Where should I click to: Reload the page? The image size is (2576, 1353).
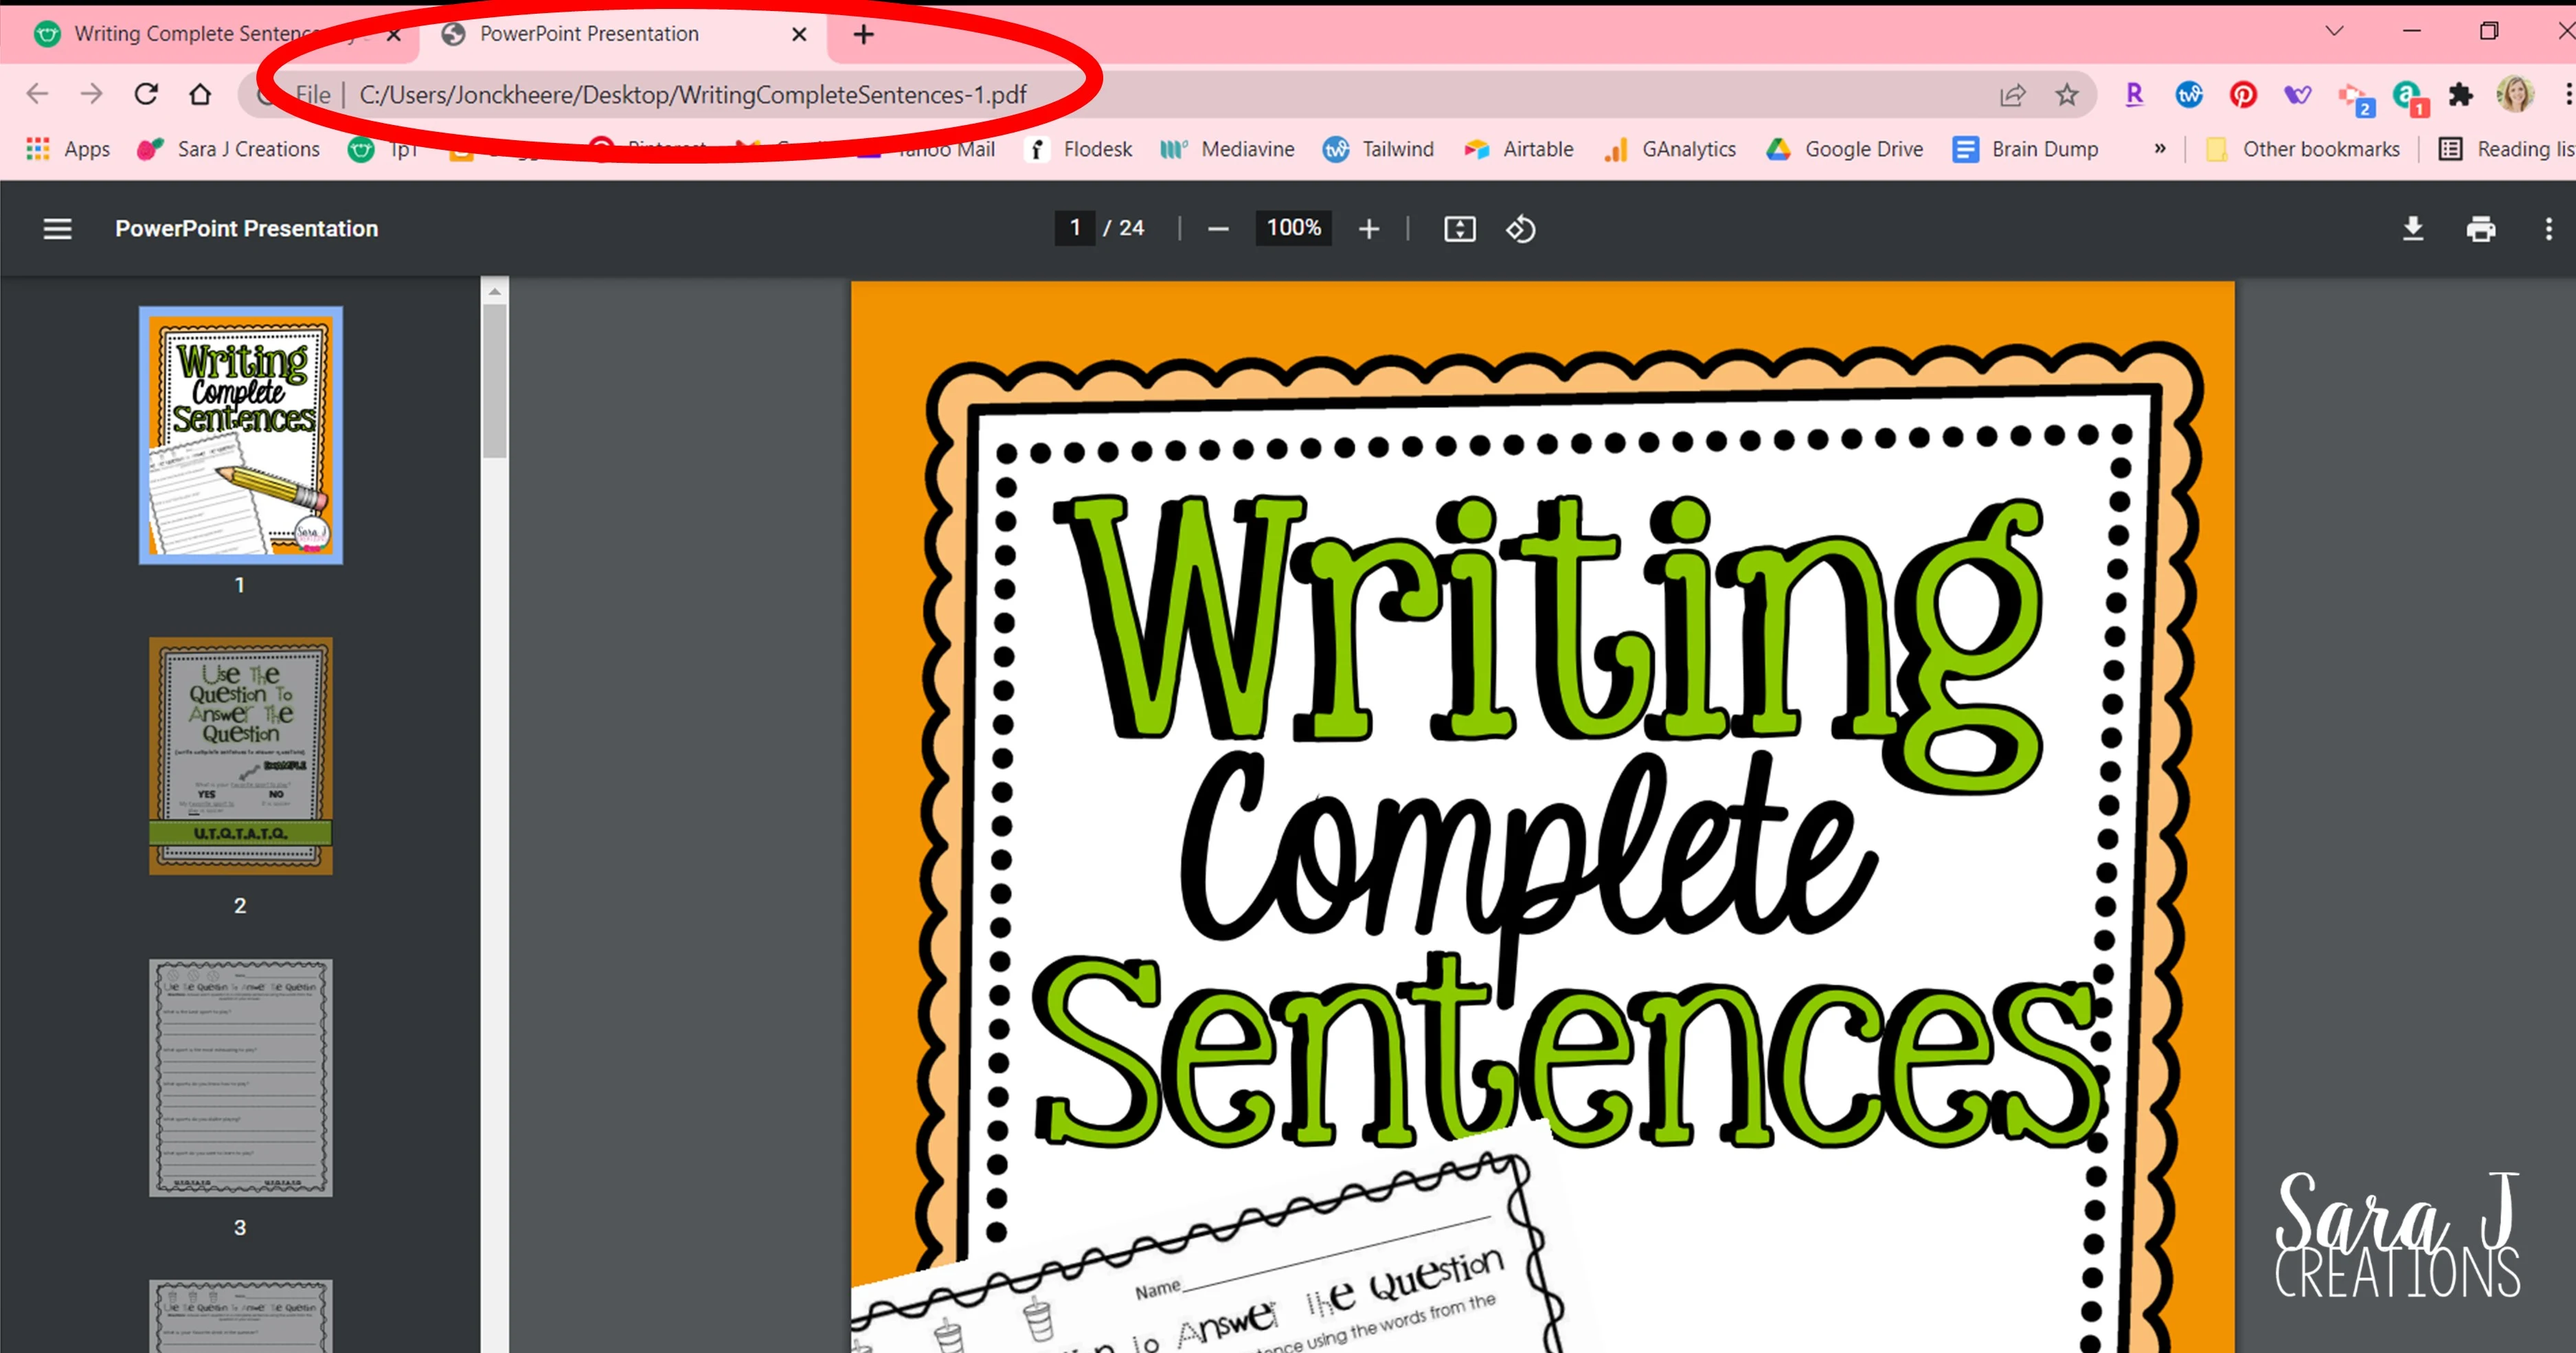coord(146,94)
